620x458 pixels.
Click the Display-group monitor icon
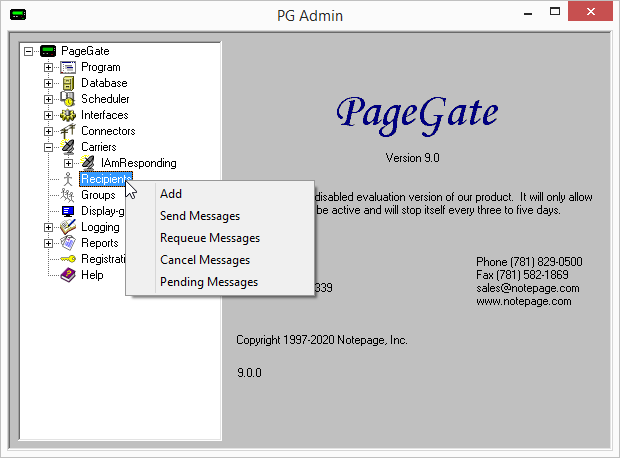coord(68,211)
